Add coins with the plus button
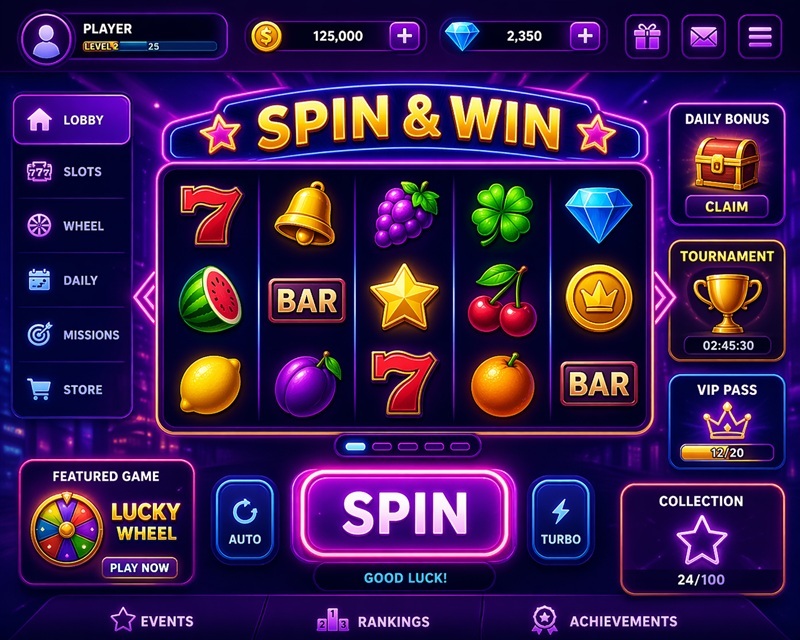This screenshot has height=640, width=800. [x=404, y=36]
